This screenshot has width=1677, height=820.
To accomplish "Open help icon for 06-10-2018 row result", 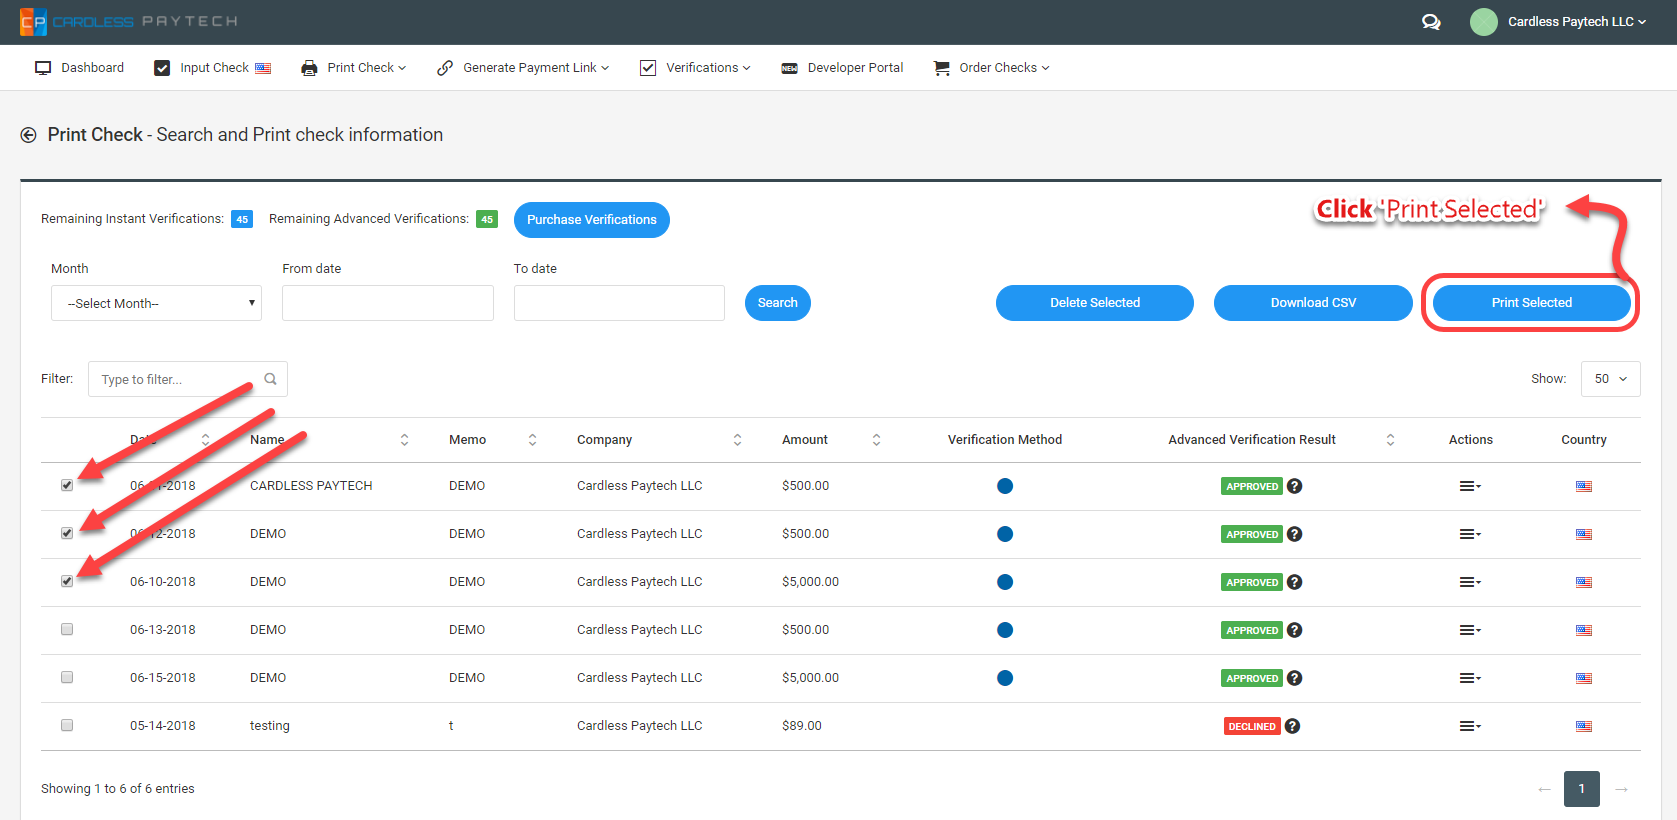I will click(1294, 582).
